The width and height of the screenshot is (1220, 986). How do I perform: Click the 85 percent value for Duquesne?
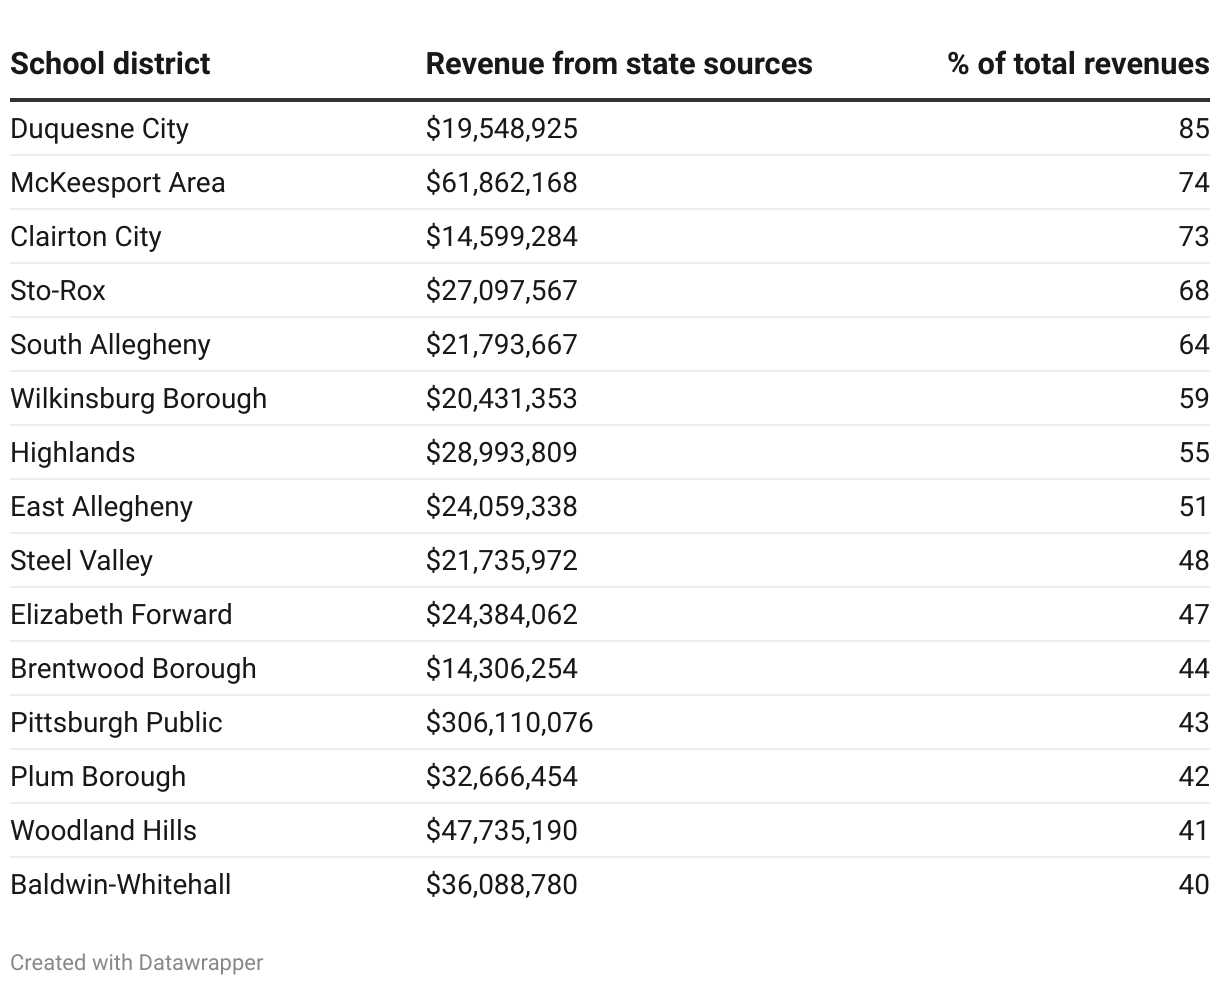tap(1193, 129)
